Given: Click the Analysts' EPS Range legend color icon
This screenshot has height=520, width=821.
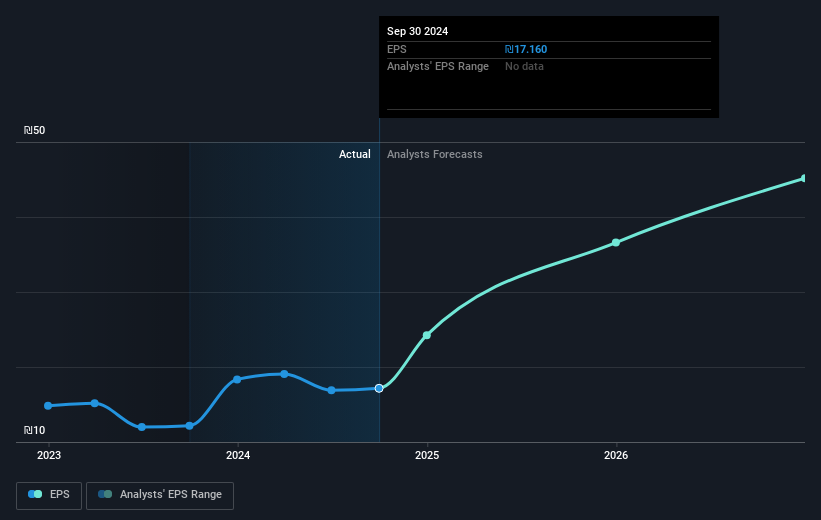Looking at the screenshot, I should [x=105, y=494].
